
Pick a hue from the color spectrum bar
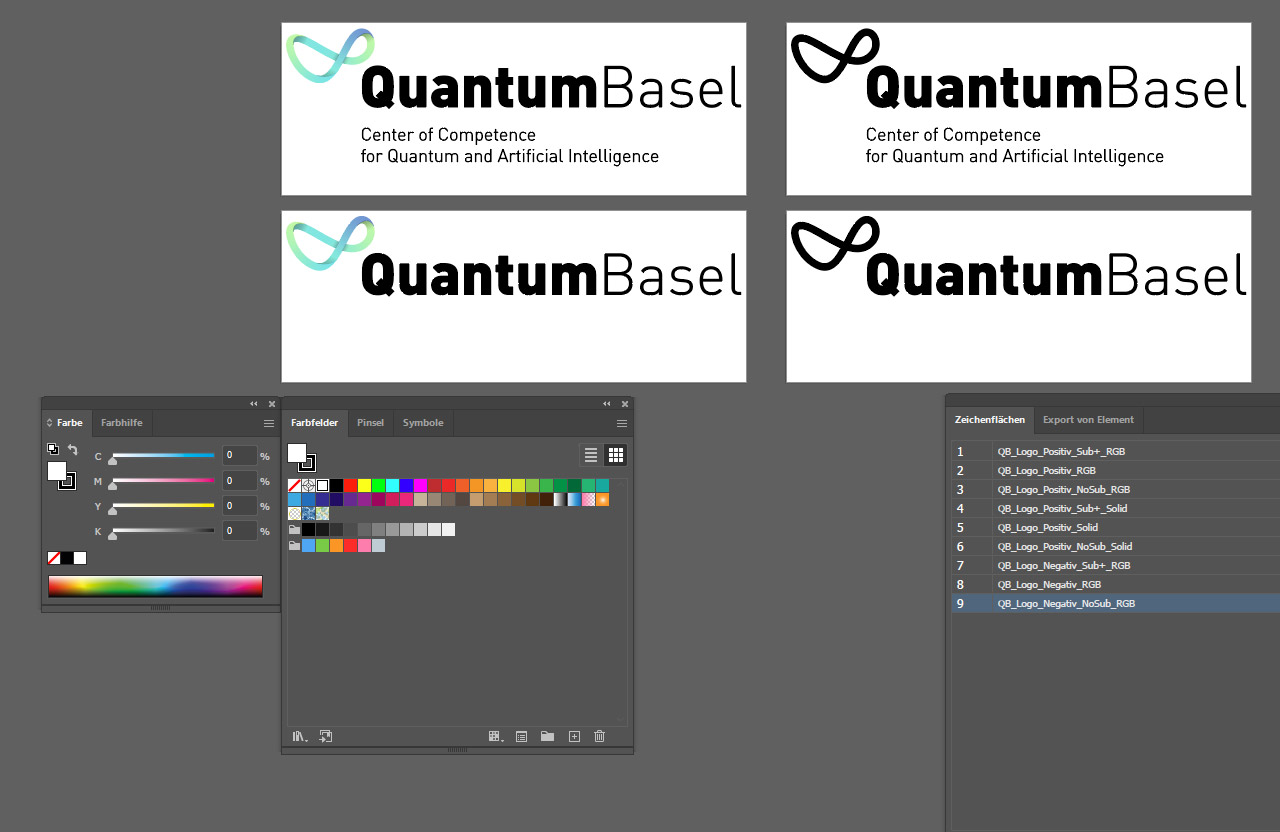click(155, 586)
